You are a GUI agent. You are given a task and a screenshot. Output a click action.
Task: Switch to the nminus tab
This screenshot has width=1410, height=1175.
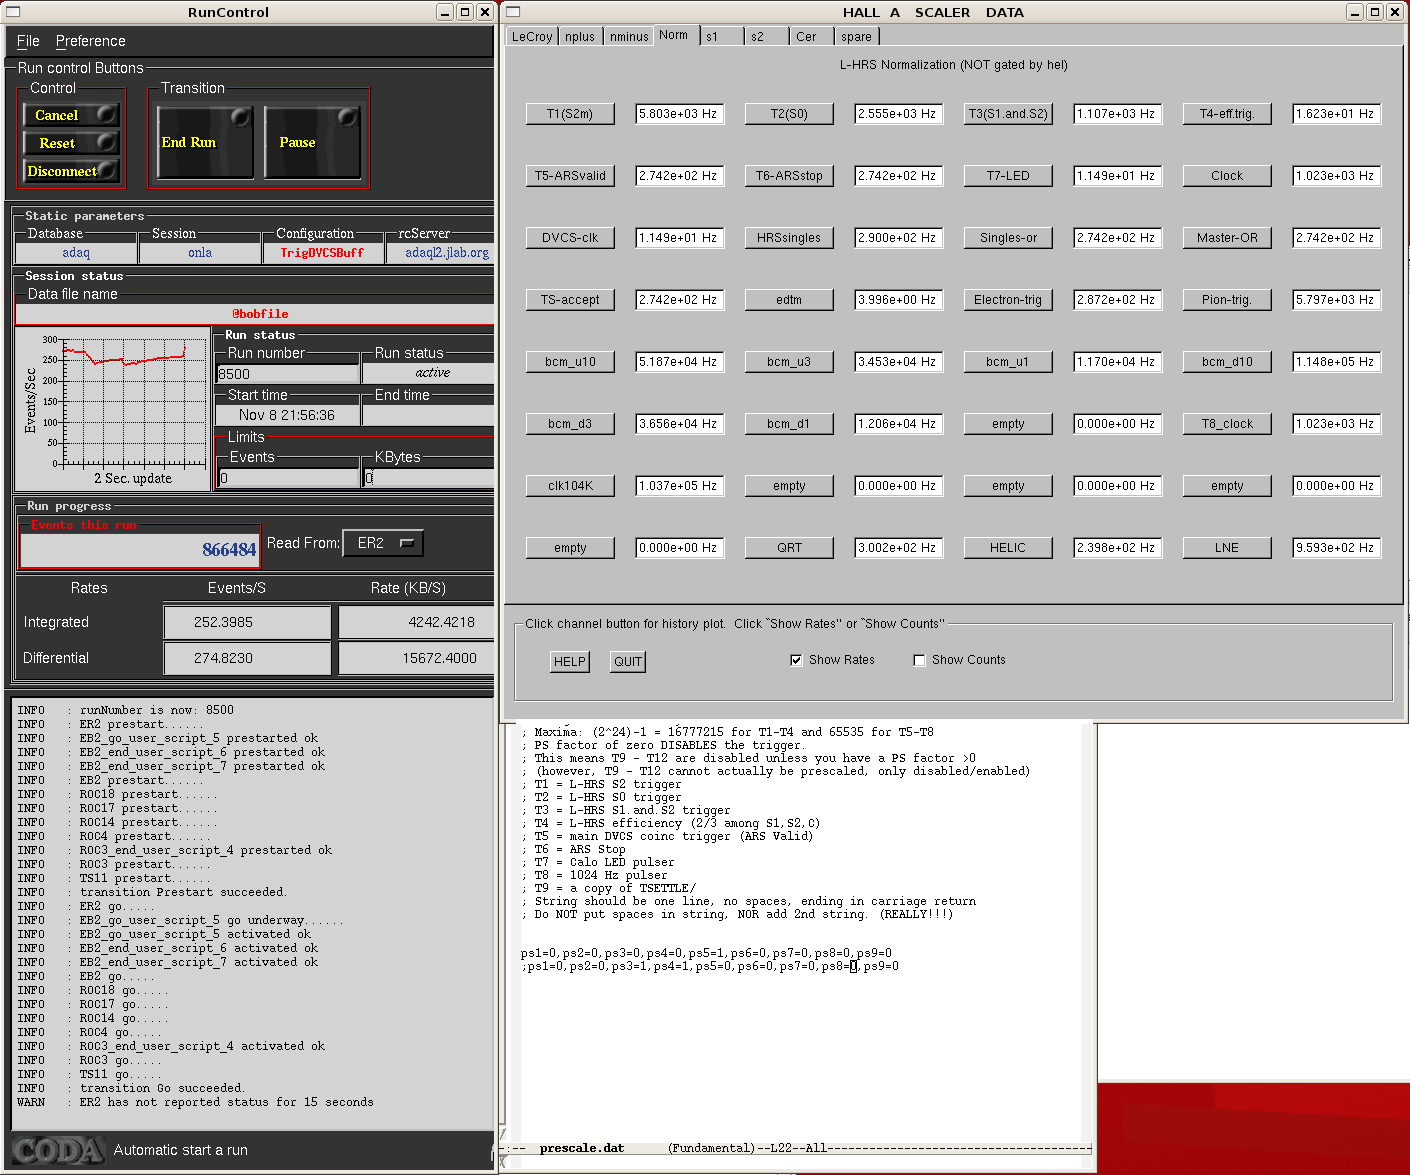pyautogui.click(x=629, y=36)
